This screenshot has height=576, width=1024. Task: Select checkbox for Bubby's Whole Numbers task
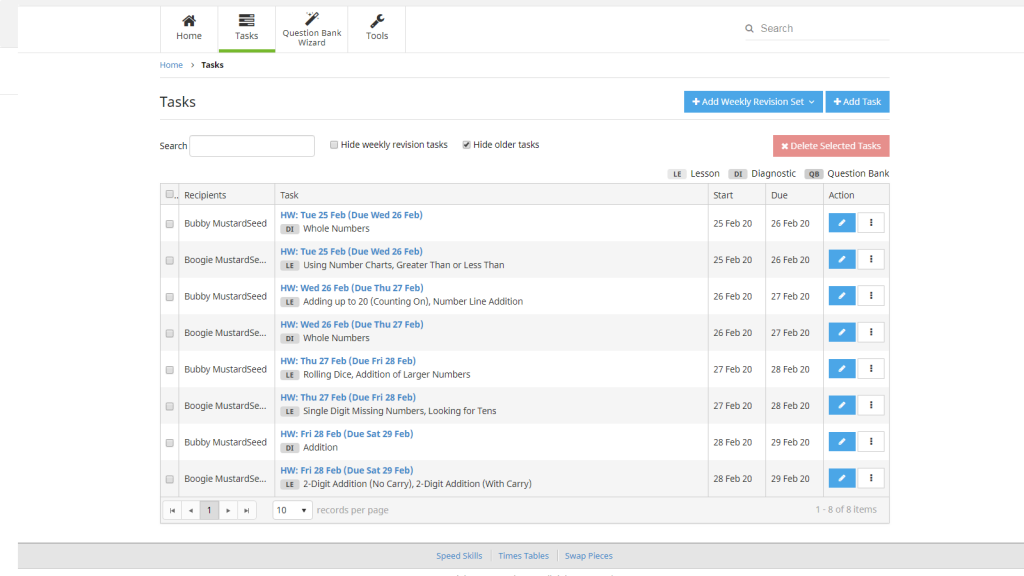pos(170,224)
